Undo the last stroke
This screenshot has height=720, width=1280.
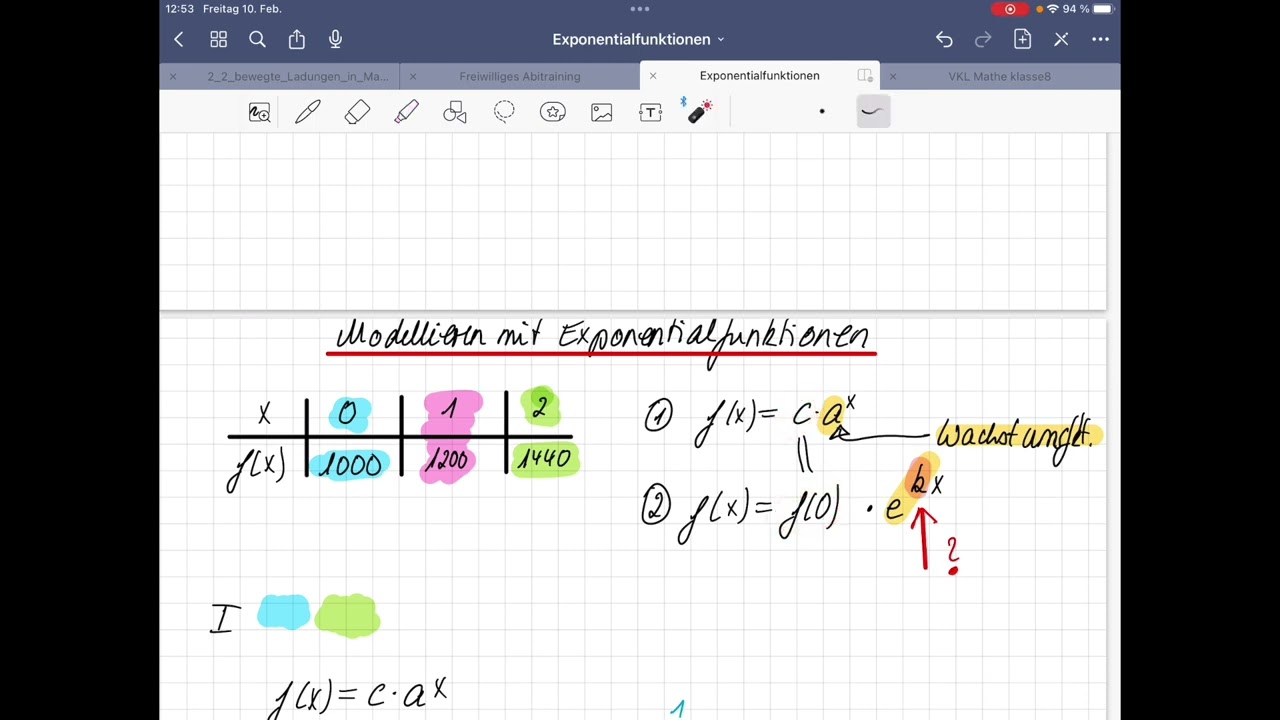[x=944, y=39]
